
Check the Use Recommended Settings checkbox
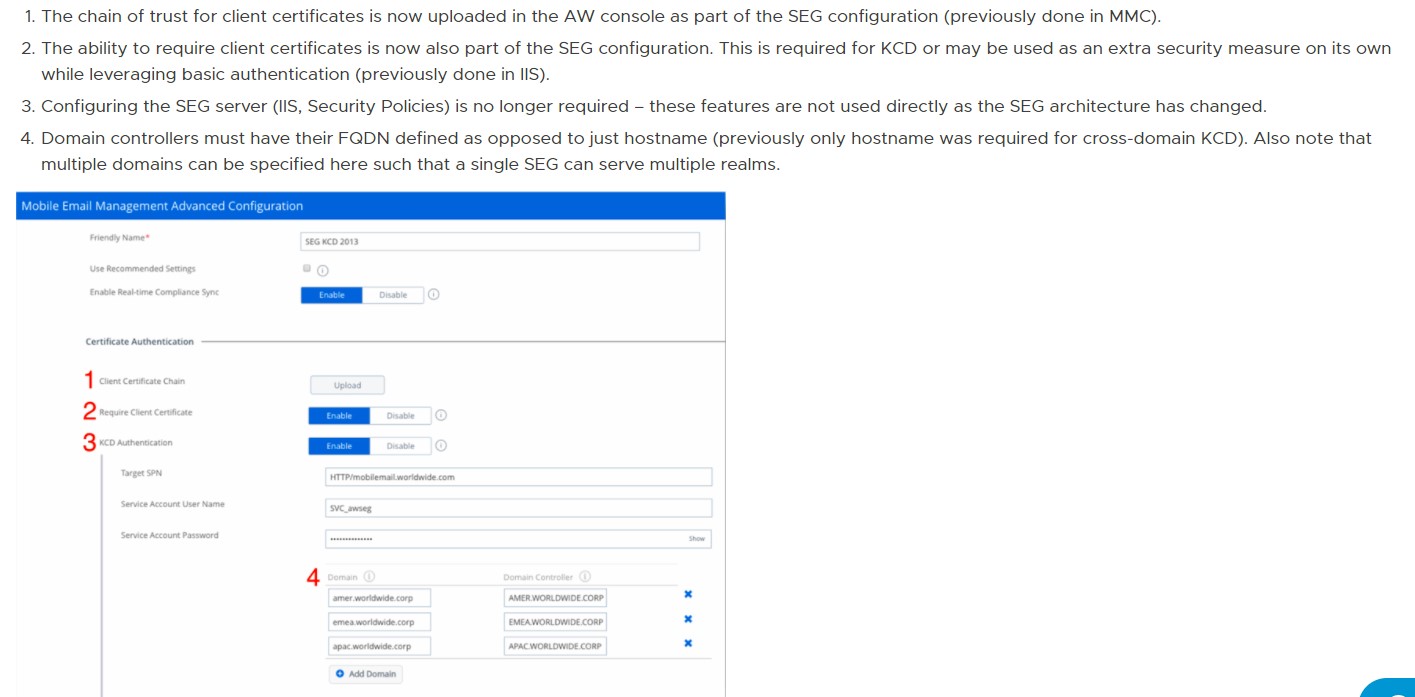(x=305, y=269)
